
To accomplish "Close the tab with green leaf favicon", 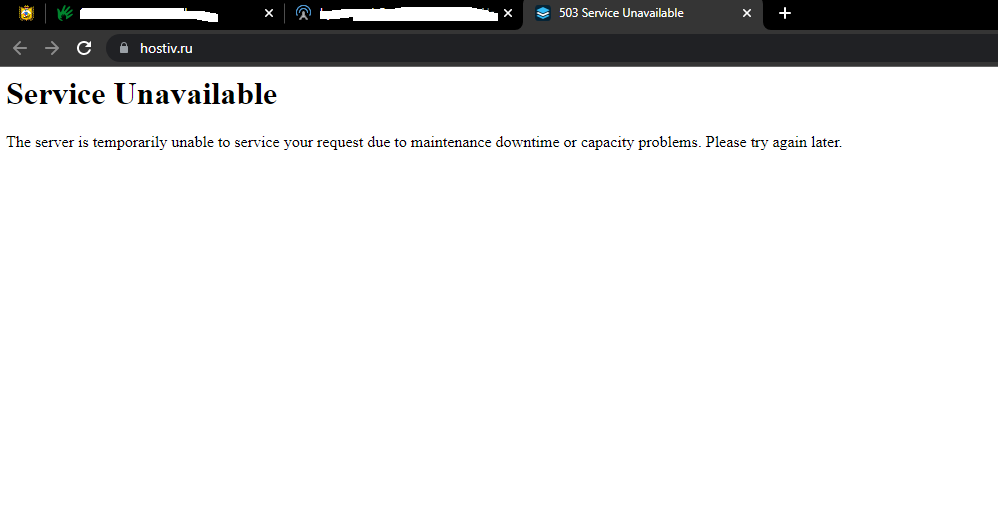I will [x=268, y=13].
